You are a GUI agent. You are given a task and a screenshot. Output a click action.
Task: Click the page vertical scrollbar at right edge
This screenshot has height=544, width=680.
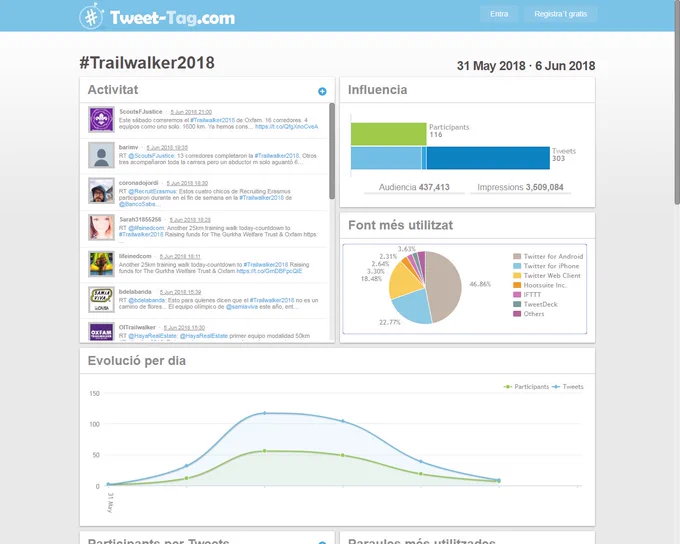click(677, 102)
